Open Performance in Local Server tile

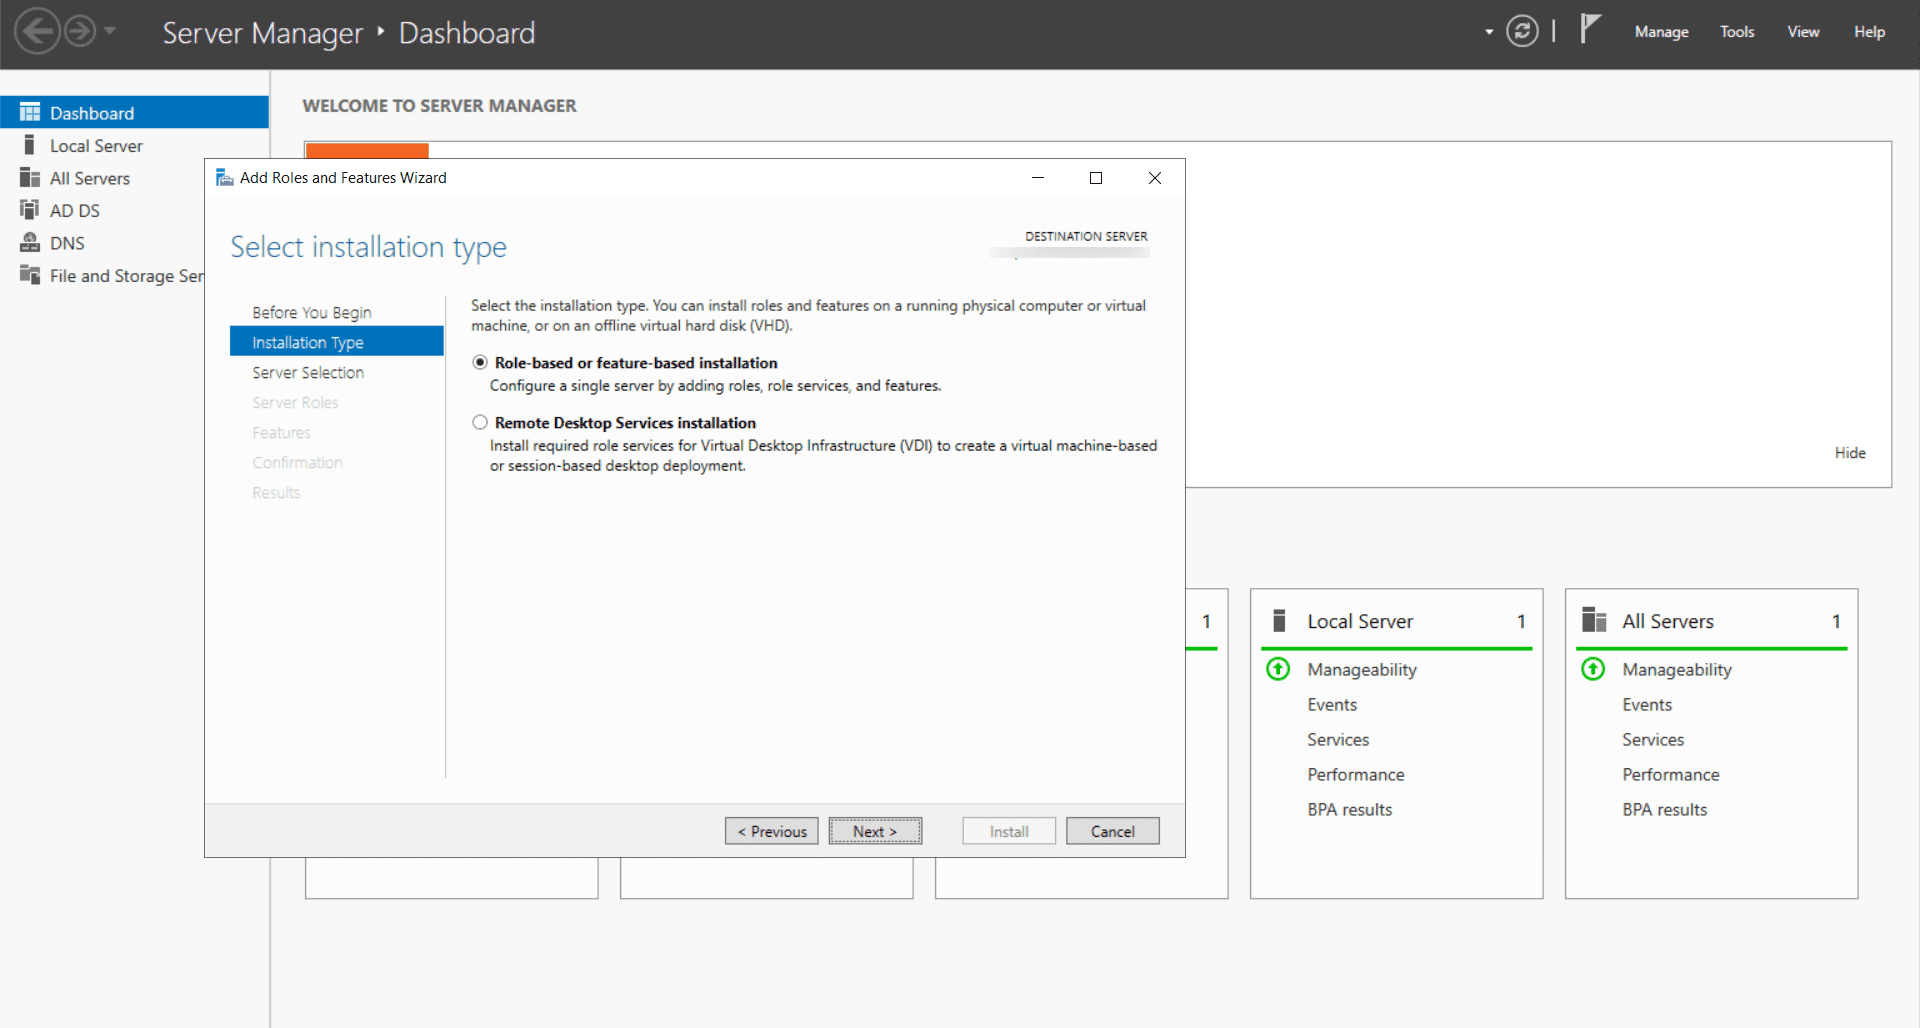pyautogui.click(x=1356, y=775)
